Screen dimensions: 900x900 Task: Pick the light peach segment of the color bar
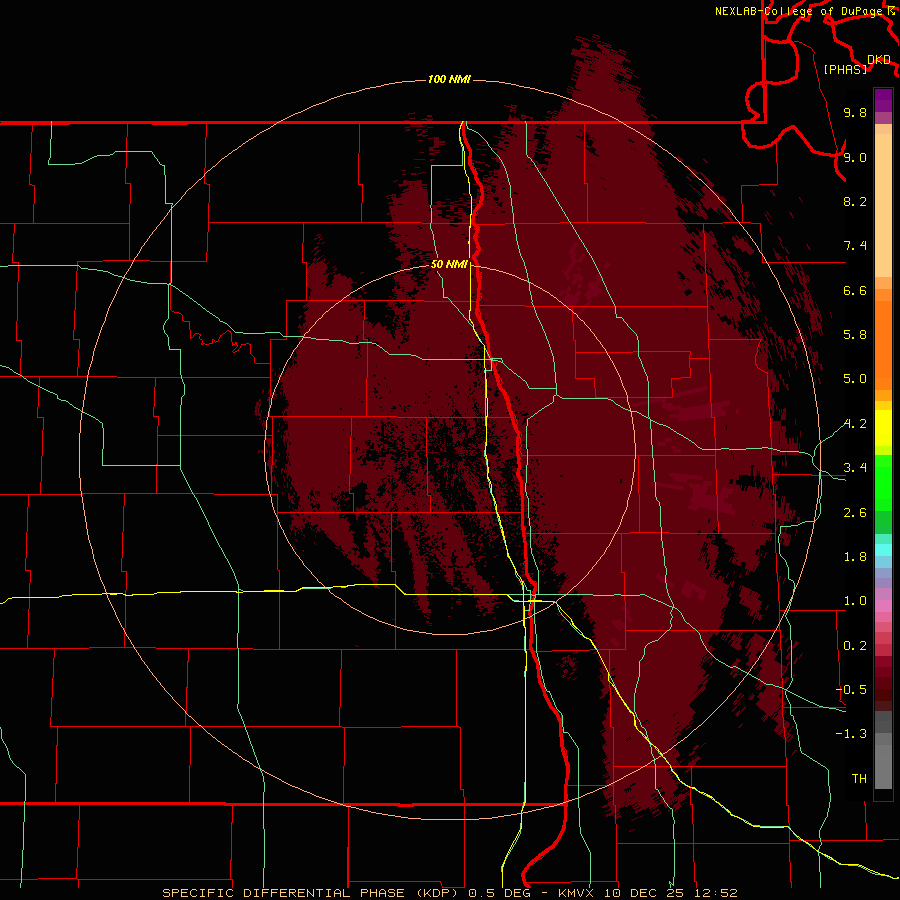click(x=883, y=207)
